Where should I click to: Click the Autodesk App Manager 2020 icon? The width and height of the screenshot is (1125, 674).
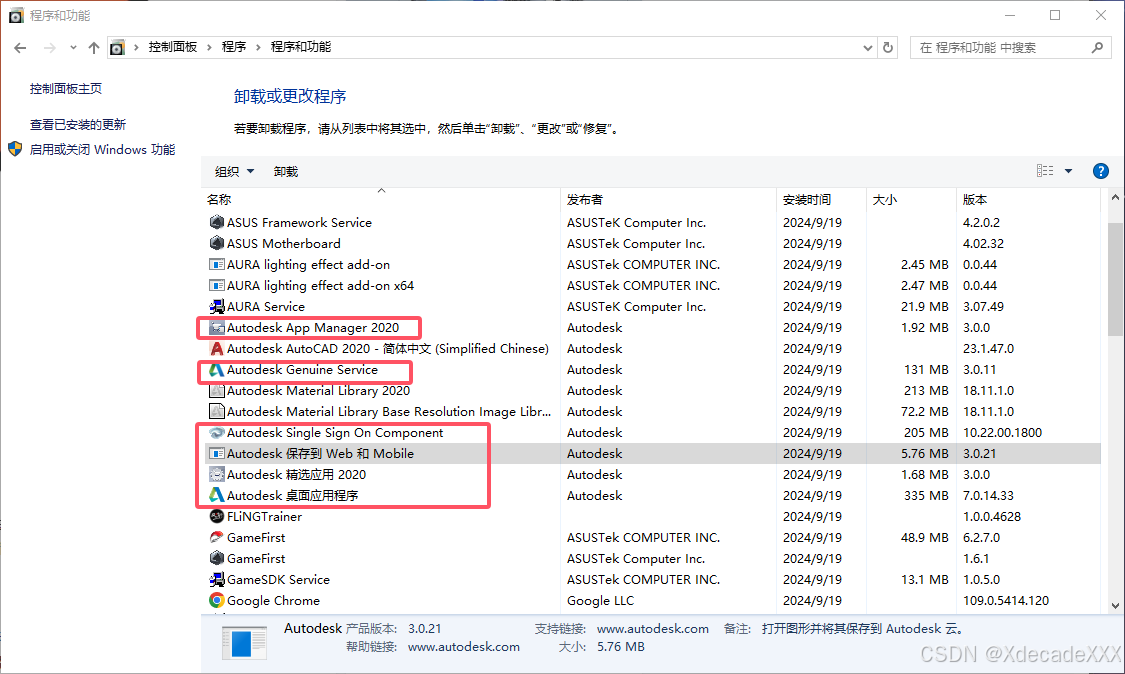(x=216, y=327)
